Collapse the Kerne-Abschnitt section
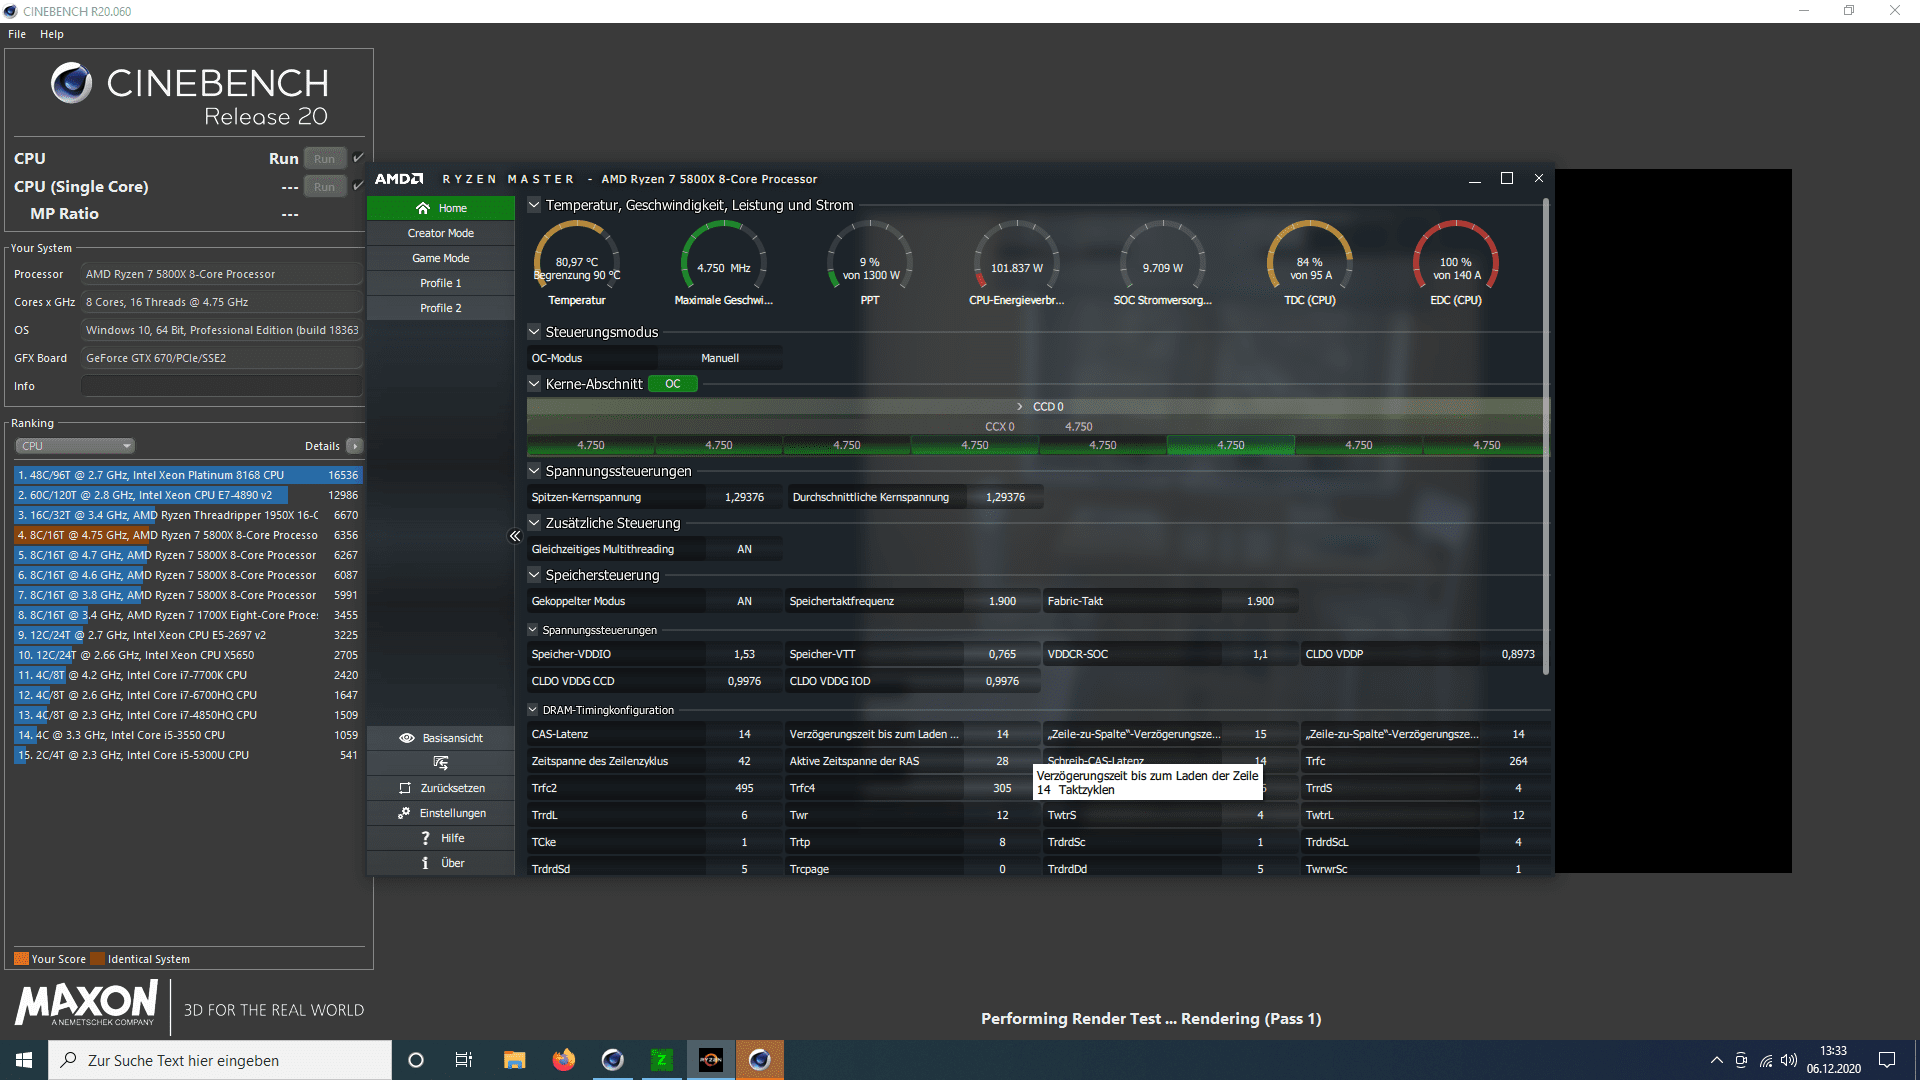The image size is (1920, 1080). (x=534, y=384)
